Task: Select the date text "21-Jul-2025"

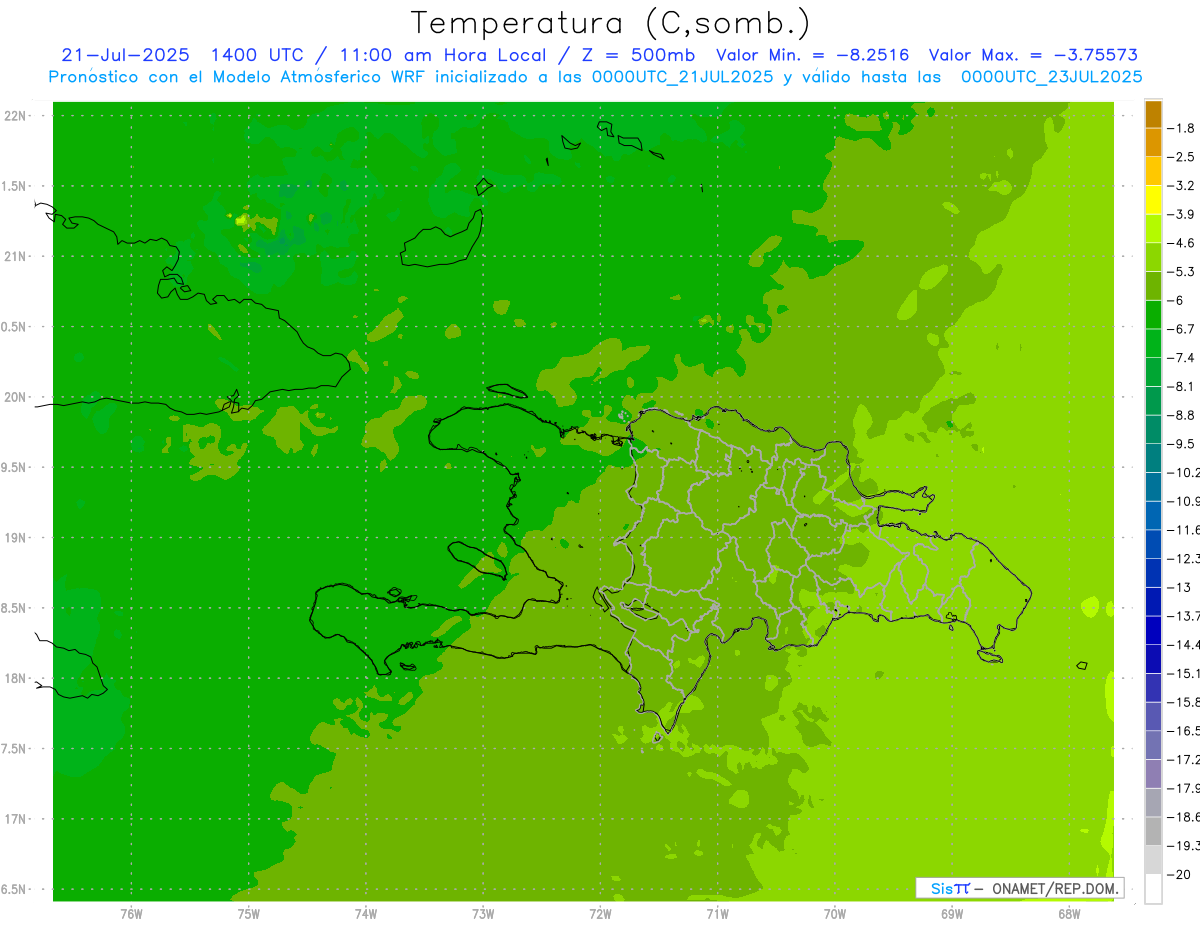Action: point(125,55)
